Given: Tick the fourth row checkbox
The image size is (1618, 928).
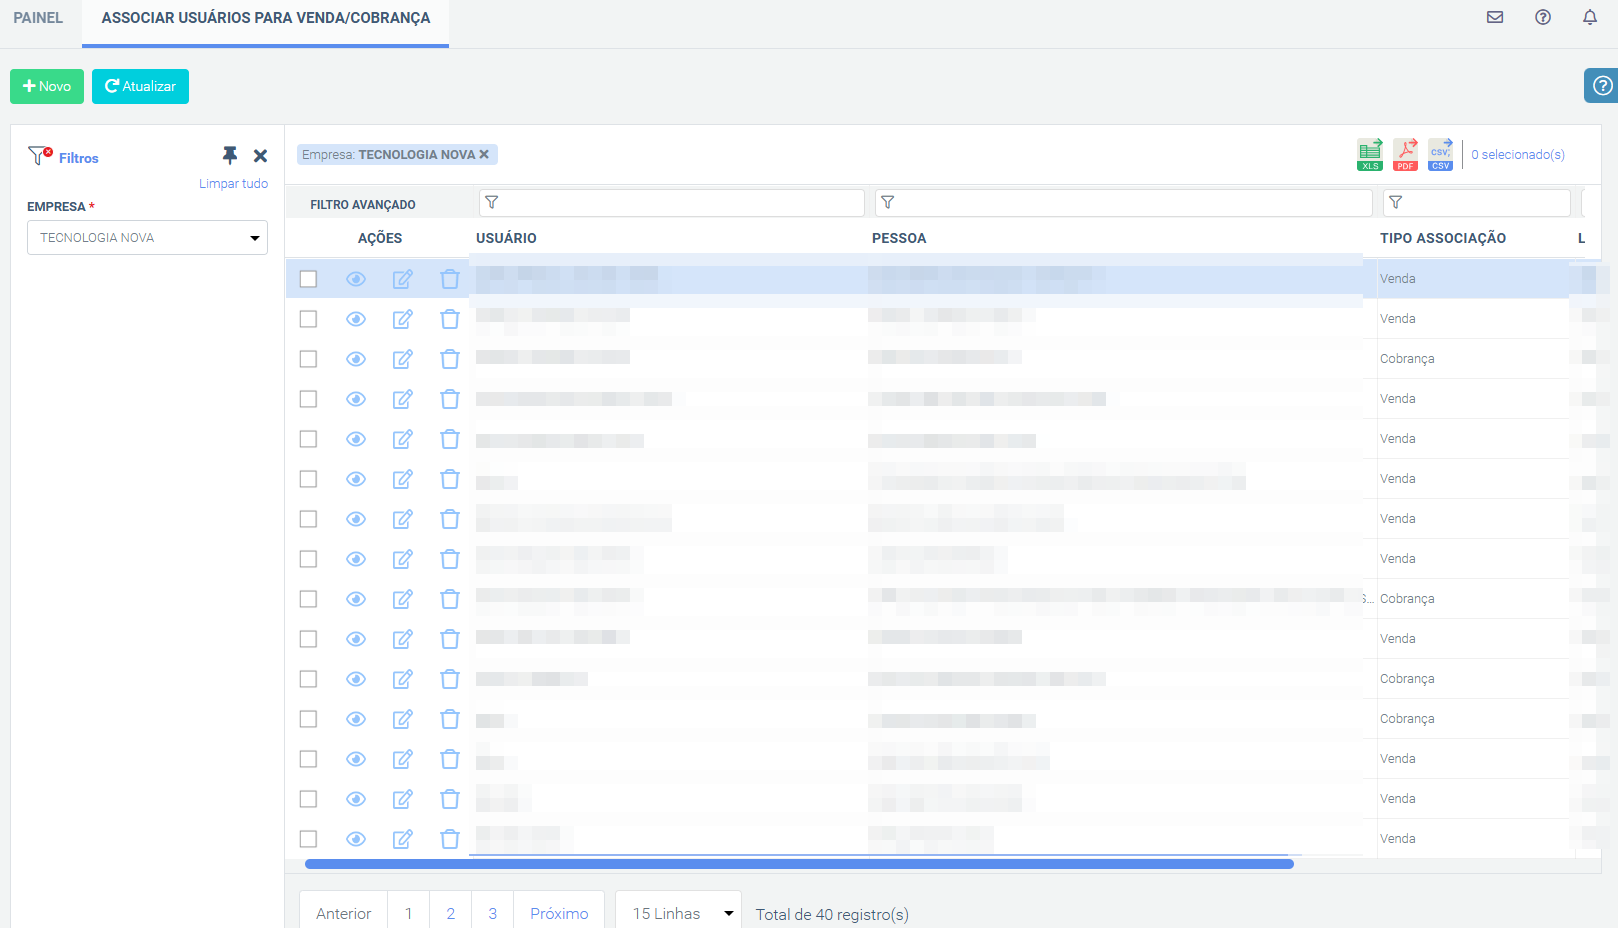Looking at the screenshot, I should point(308,399).
